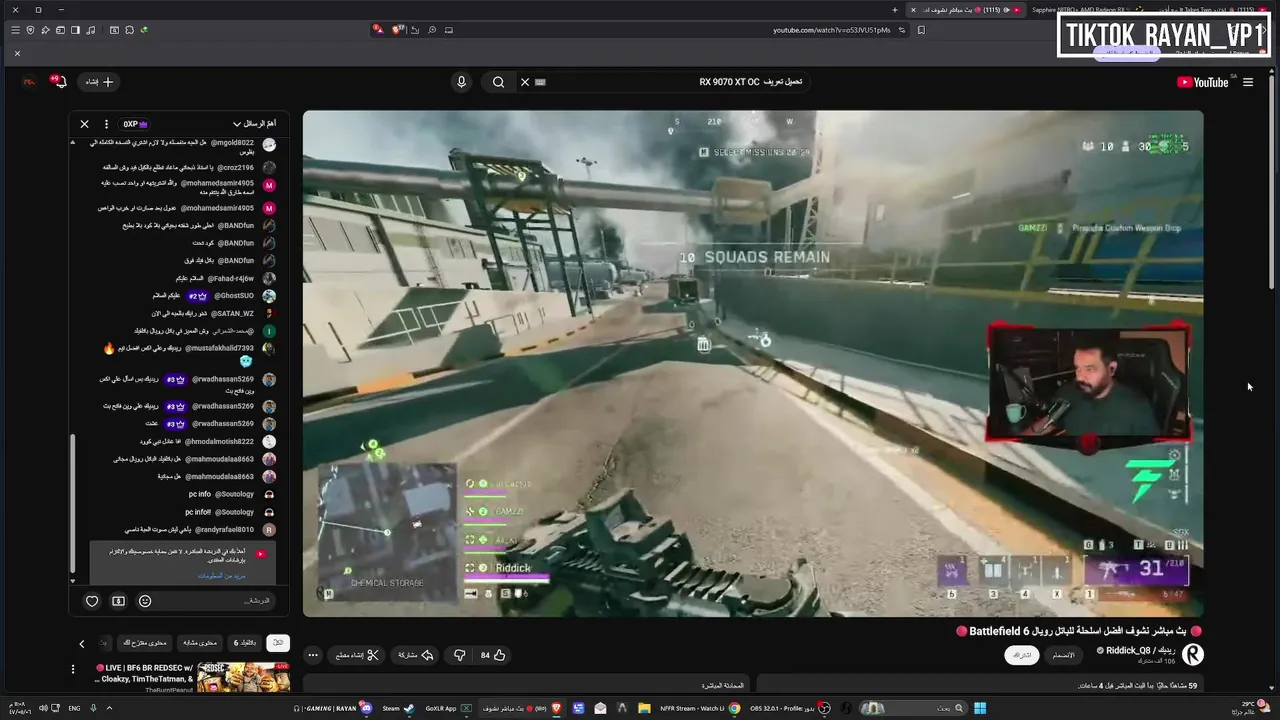Image resolution: width=1280 pixels, height=720 pixels.
Task: Click the ENG language indicator
Action: [74, 709]
